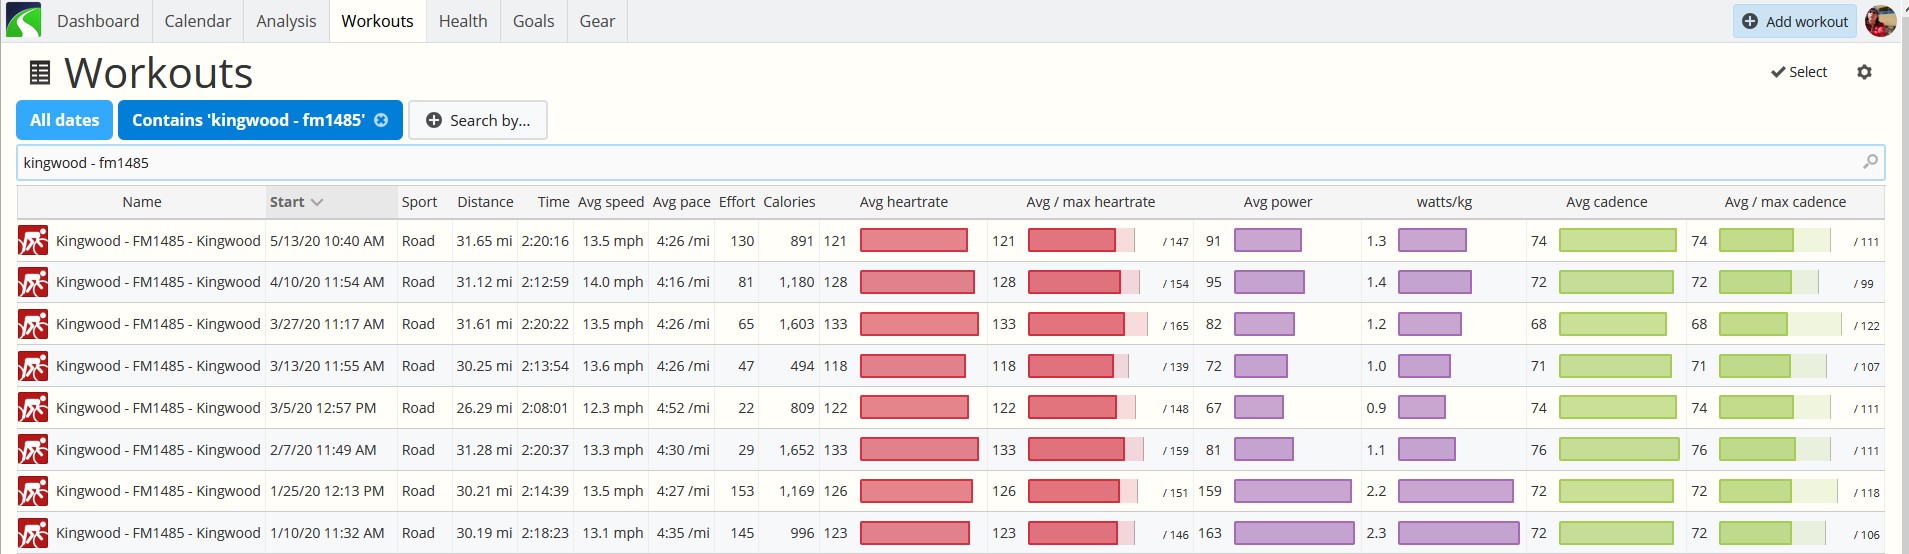1909x554 pixels.
Task: Toggle Select mode for workouts
Action: pyautogui.click(x=1799, y=72)
